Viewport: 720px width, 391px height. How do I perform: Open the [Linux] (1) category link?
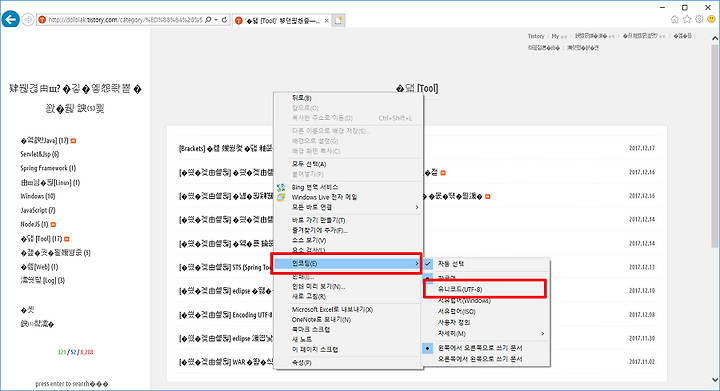(50, 183)
